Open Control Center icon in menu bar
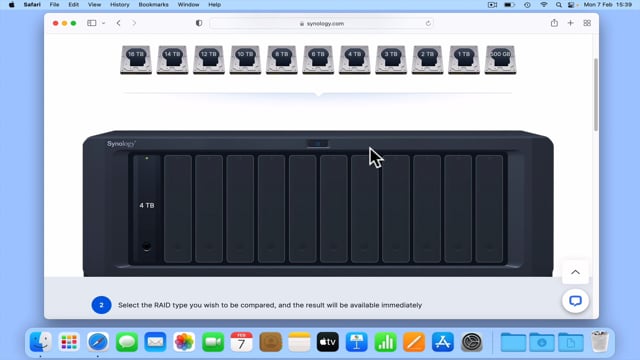The width and height of the screenshot is (640, 360). (x=572, y=4)
